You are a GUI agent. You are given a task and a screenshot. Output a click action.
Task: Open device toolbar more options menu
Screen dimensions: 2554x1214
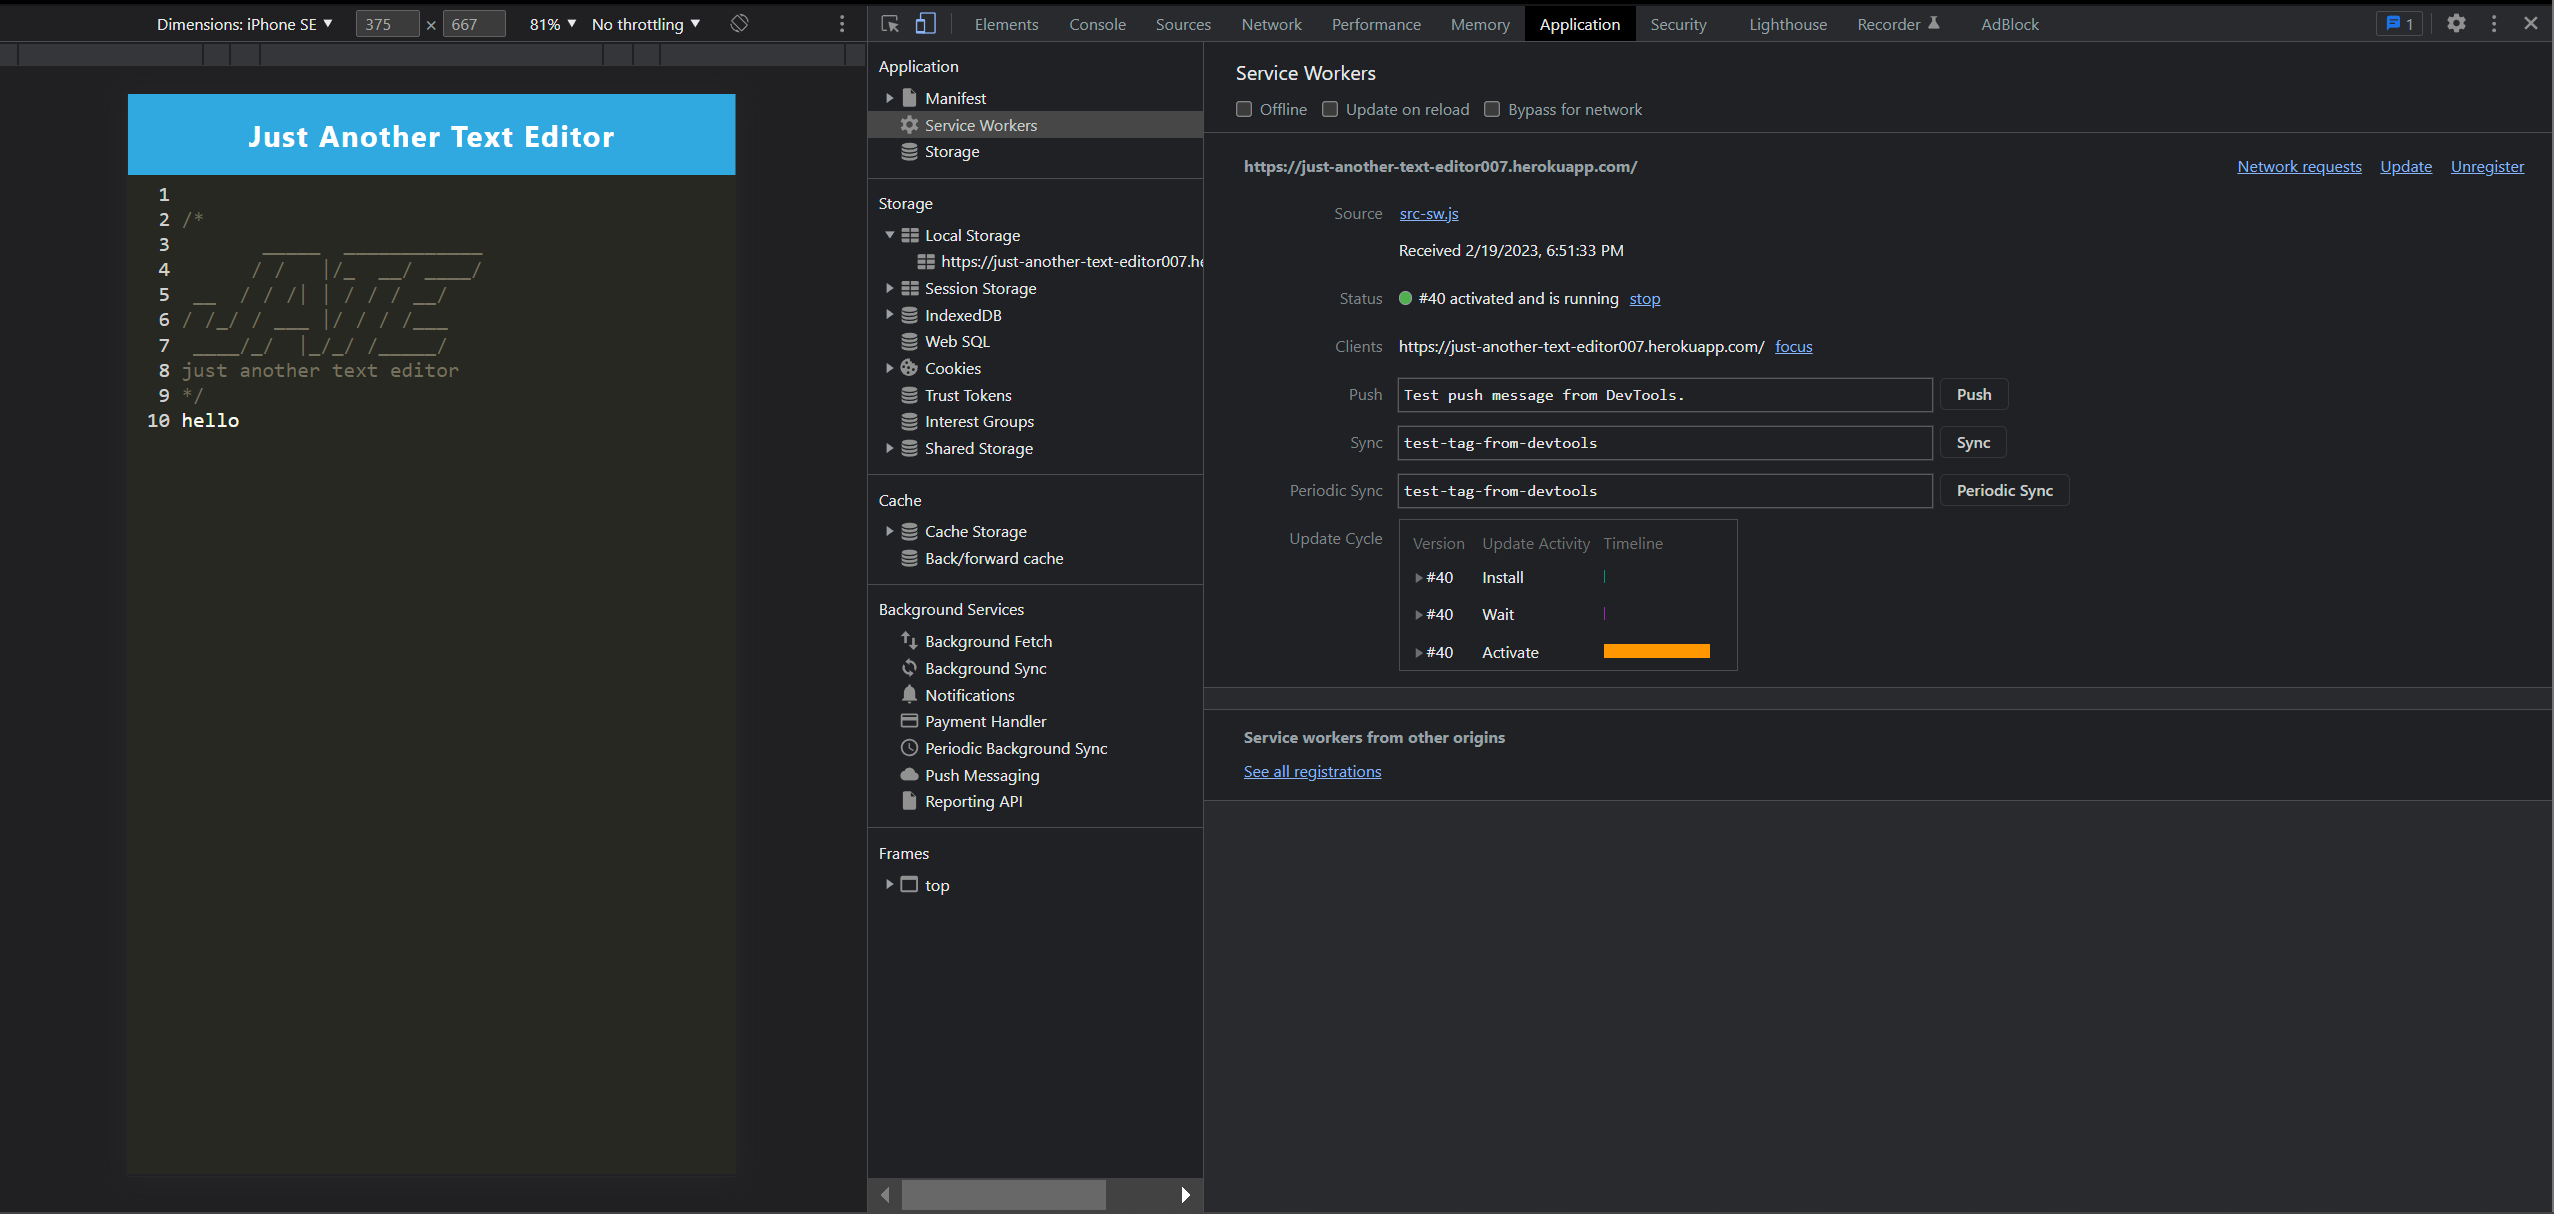point(842,24)
